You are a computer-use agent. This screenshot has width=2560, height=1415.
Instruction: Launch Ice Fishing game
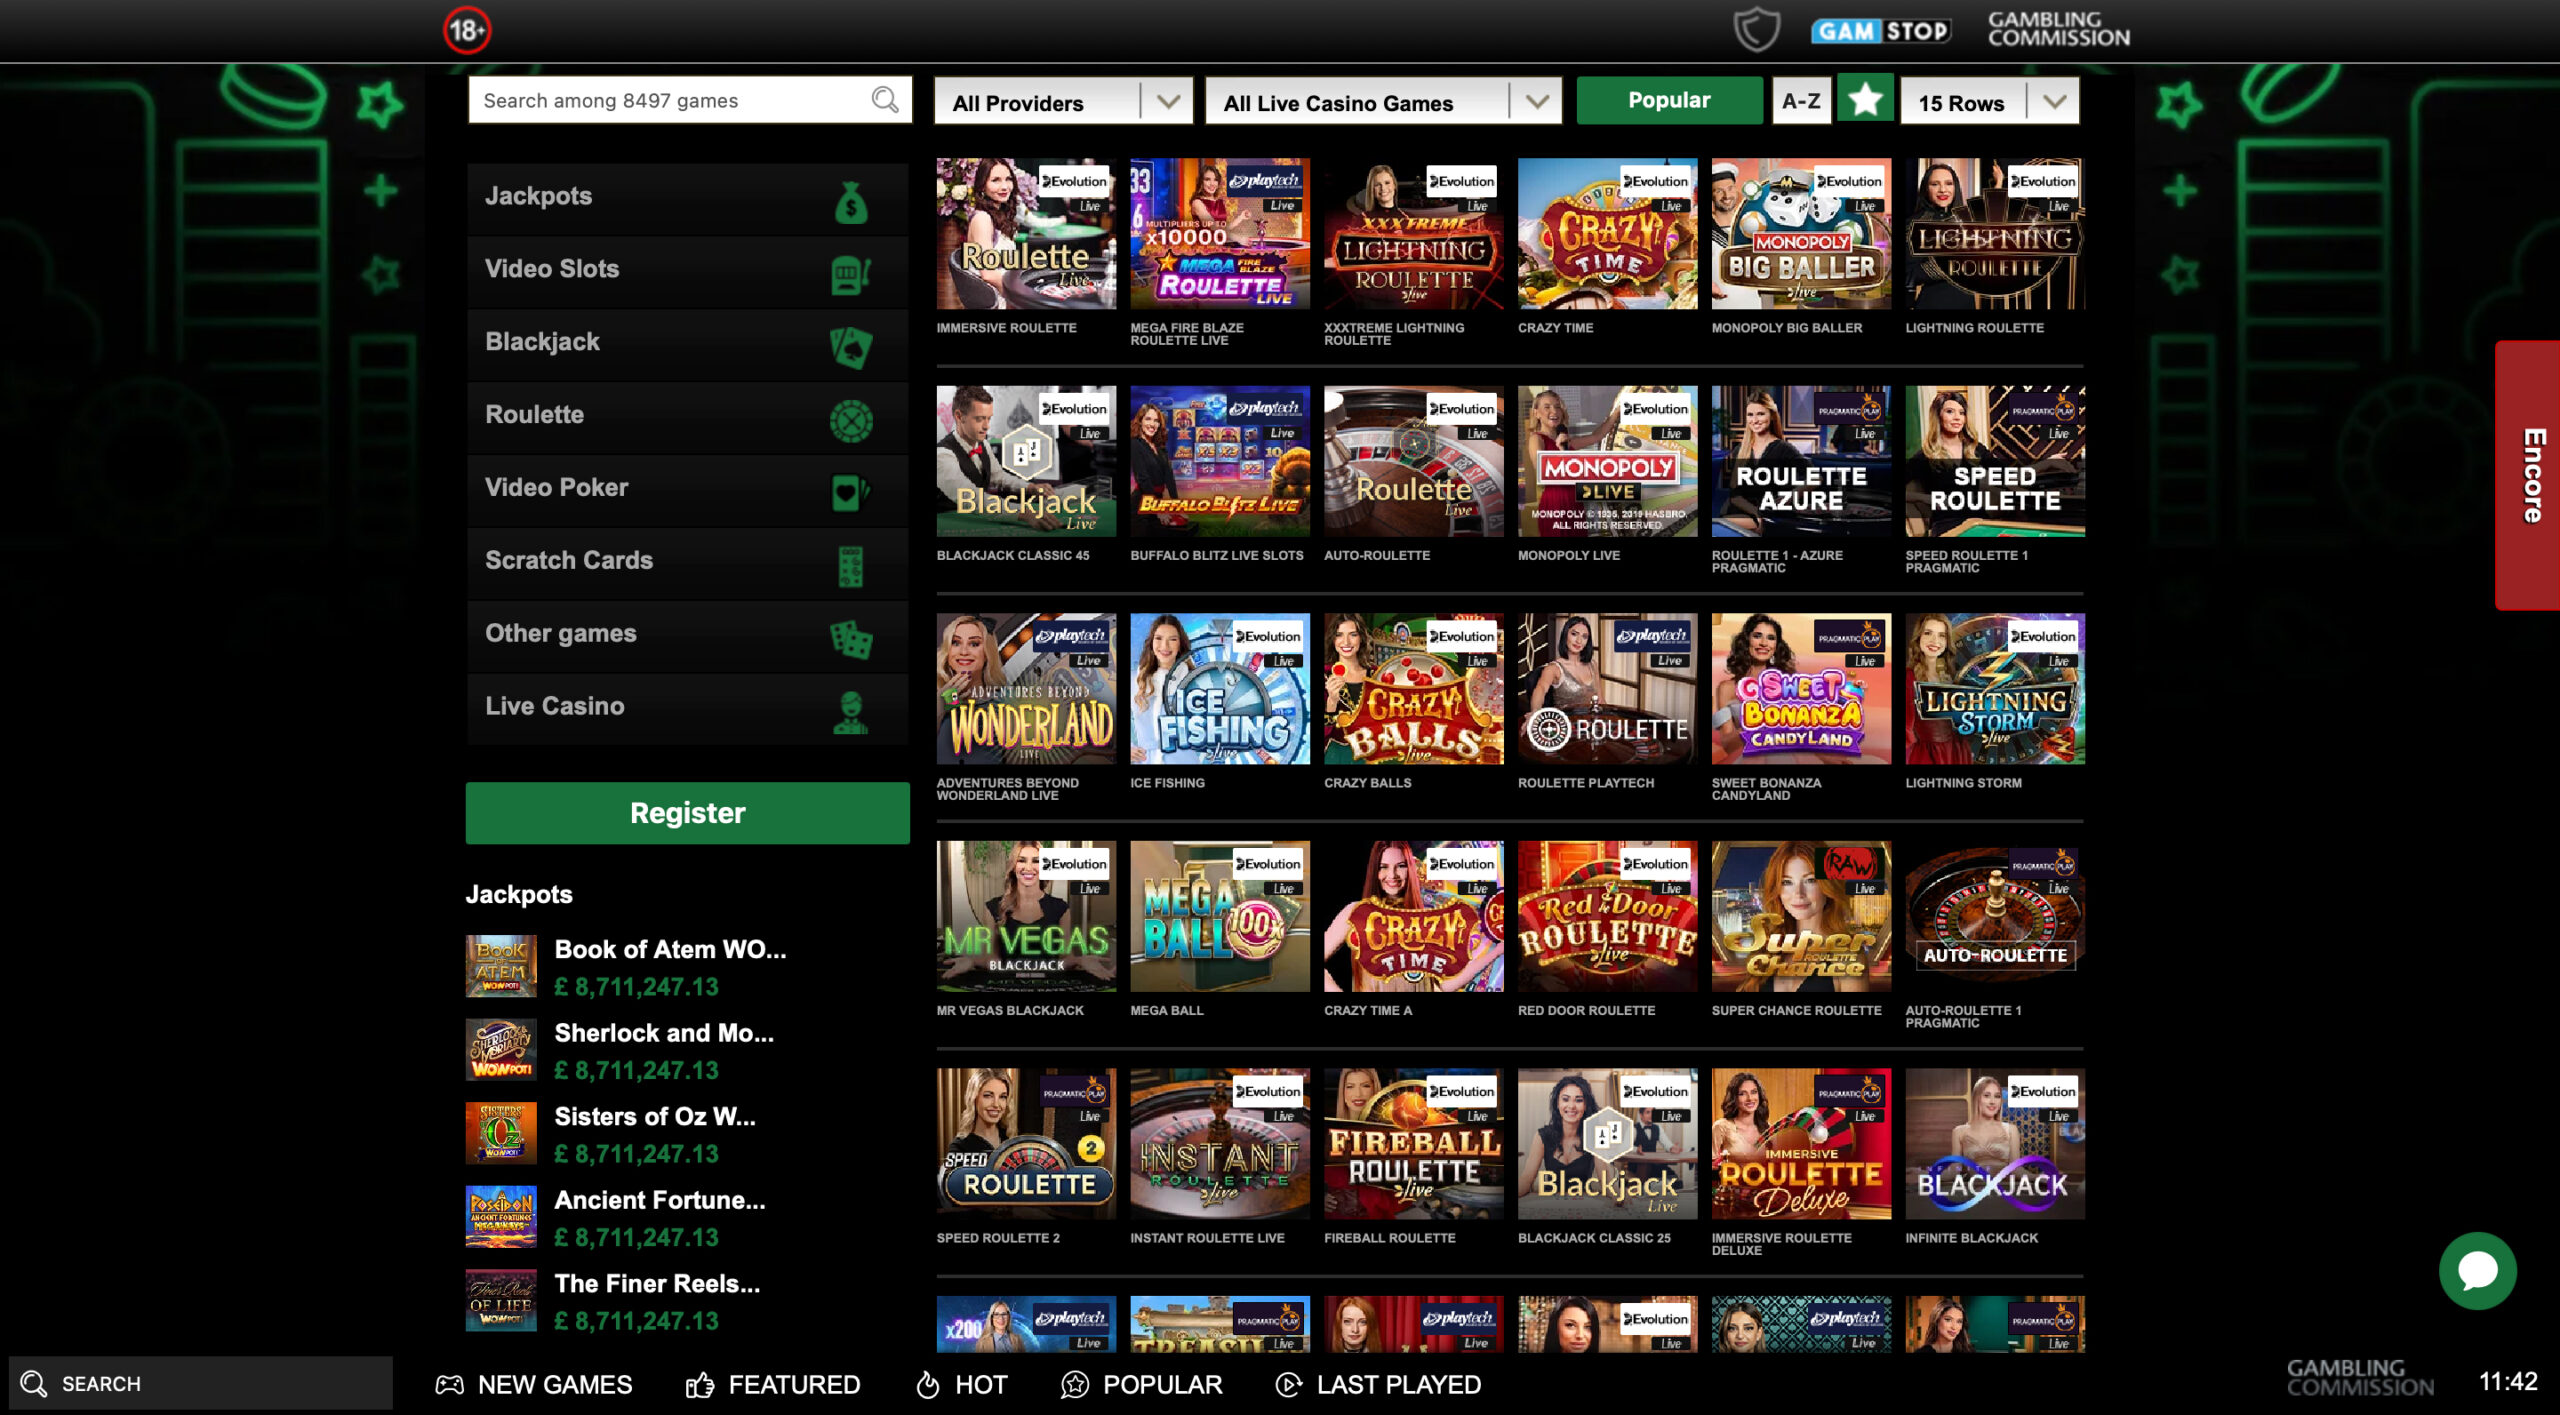(x=1220, y=689)
